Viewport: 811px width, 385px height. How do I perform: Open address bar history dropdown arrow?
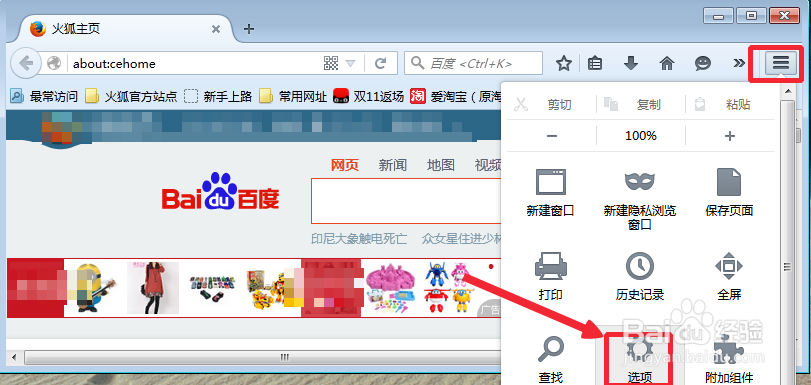coord(350,64)
